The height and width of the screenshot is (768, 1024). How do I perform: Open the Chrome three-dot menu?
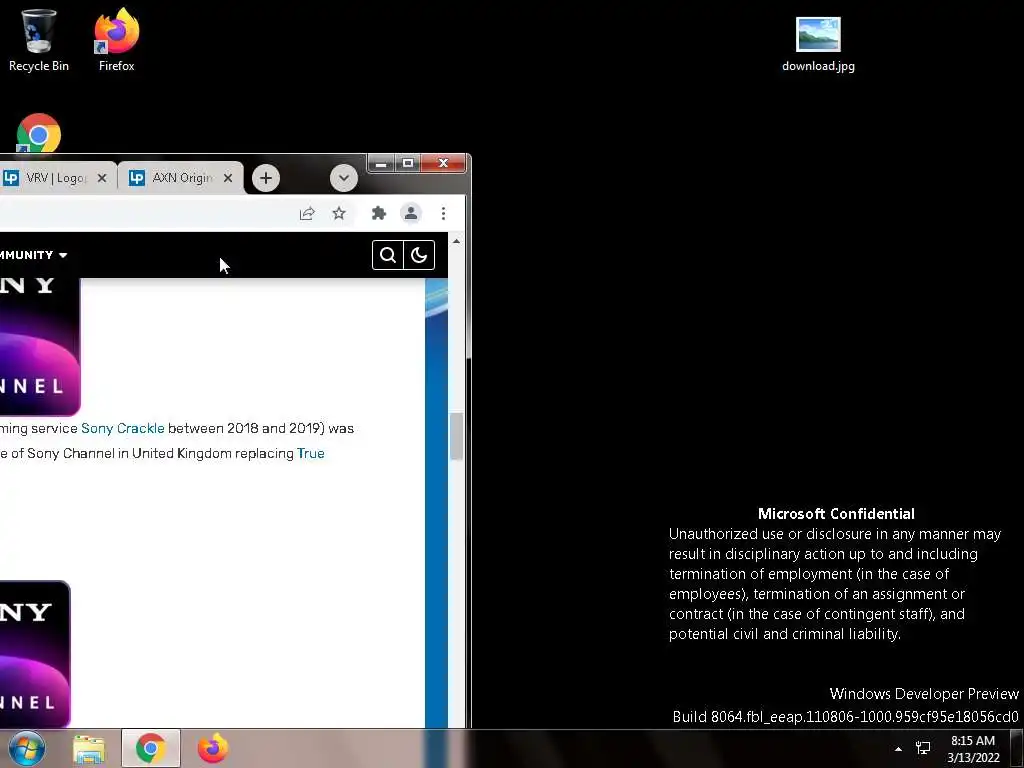click(443, 214)
